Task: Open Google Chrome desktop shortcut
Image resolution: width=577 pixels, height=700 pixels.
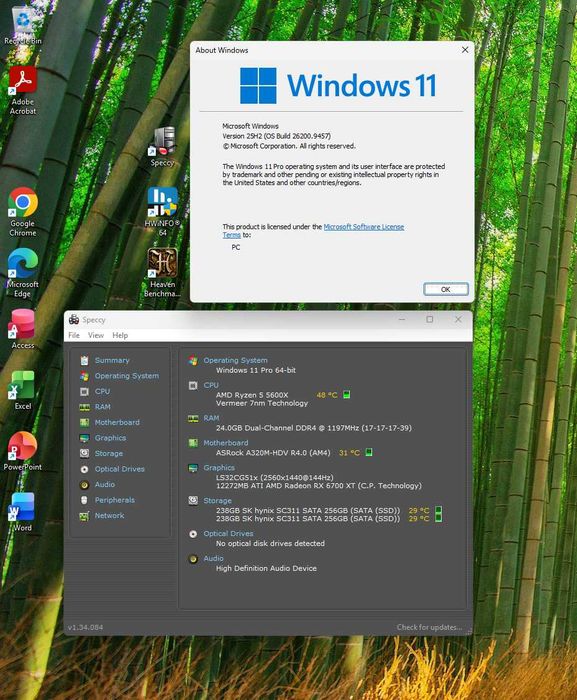Action: pyautogui.click(x=22, y=212)
